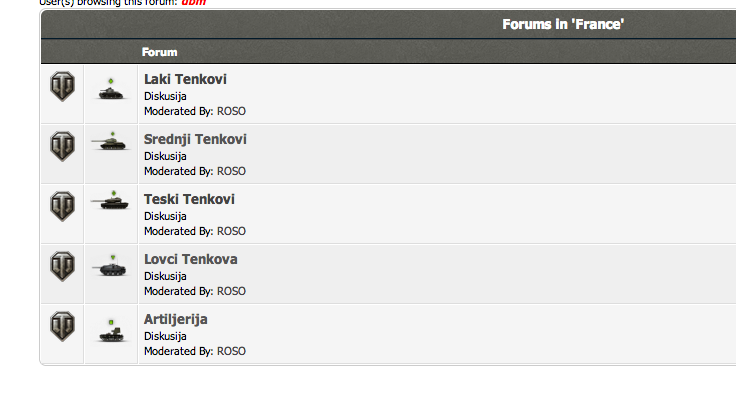The height and width of the screenshot is (416, 736).
Task: Open moderator ROSO profile under Laki Tenkovi
Action: 231,111
